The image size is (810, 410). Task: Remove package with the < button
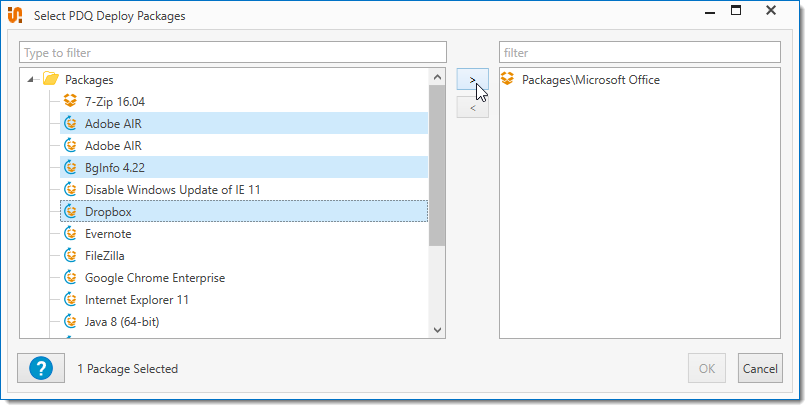pos(472,107)
